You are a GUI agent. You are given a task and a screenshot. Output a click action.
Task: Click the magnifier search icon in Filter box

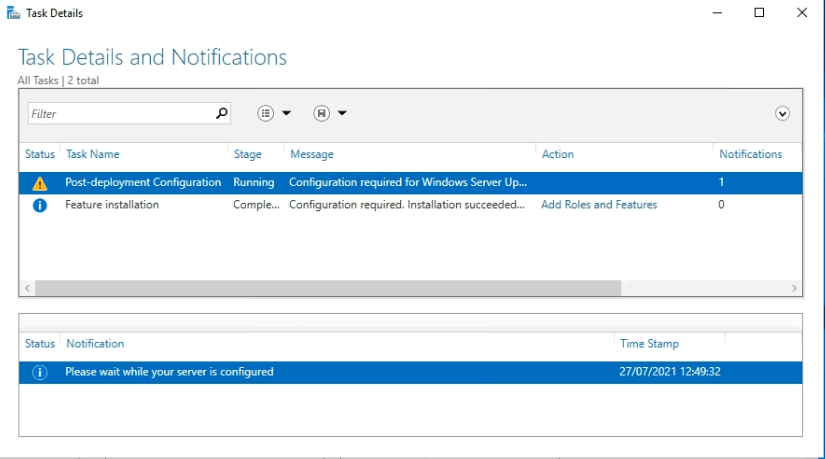[222, 114]
